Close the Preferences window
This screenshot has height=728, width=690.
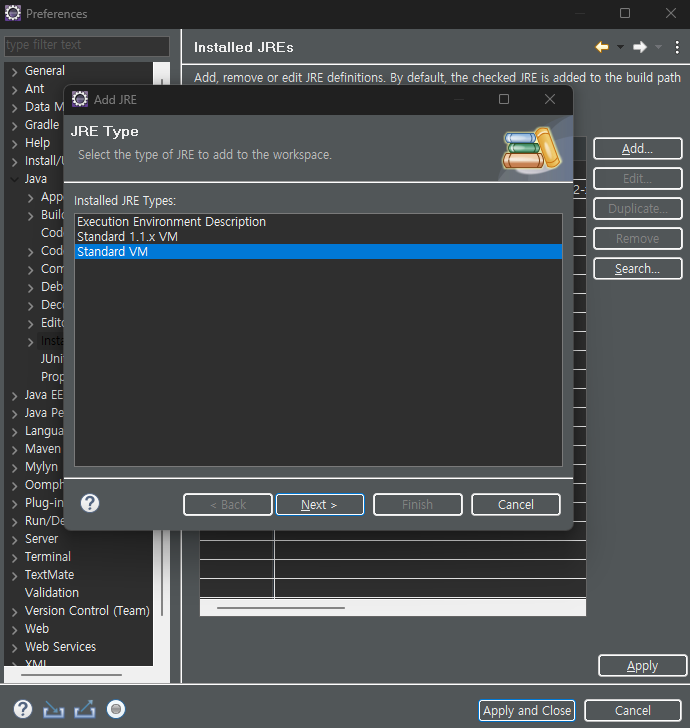coord(671,13)
